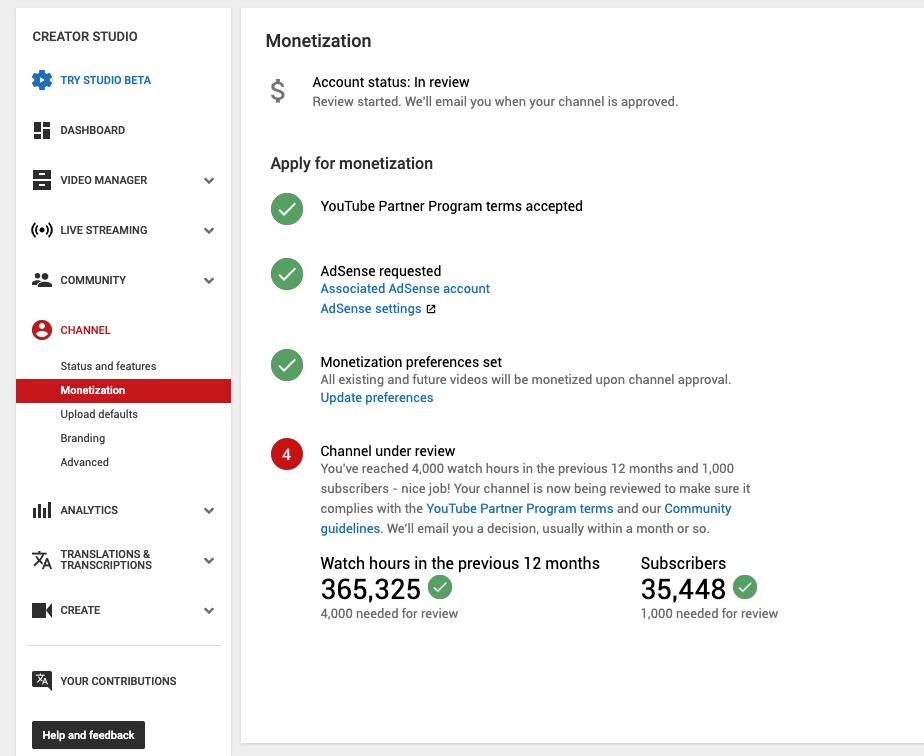Image resolution: width=924 pixels, height=756 pixels.
Task: Click the Community menu label
Action: 93,280
